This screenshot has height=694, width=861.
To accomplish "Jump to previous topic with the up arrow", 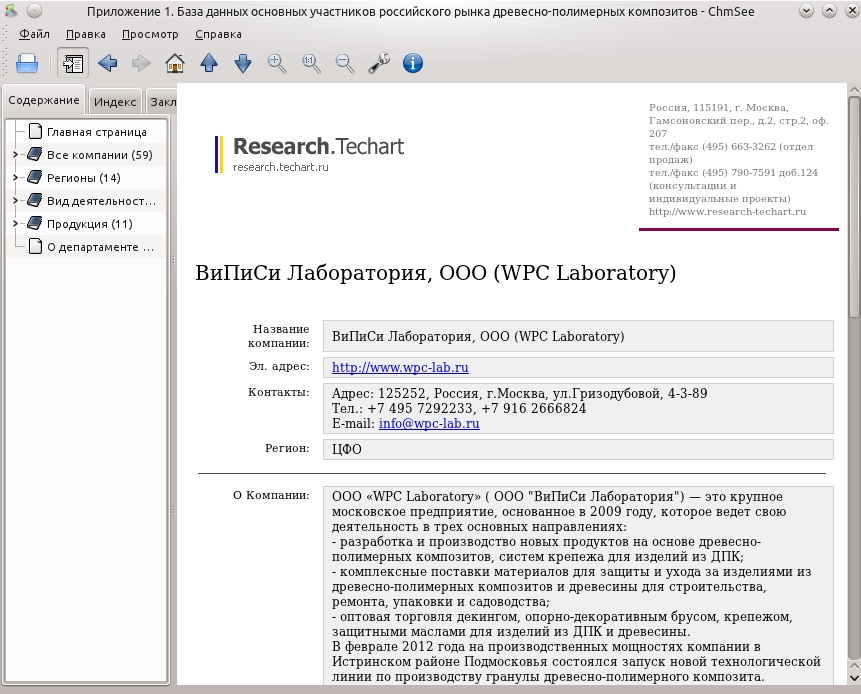I will coord(209,63).
